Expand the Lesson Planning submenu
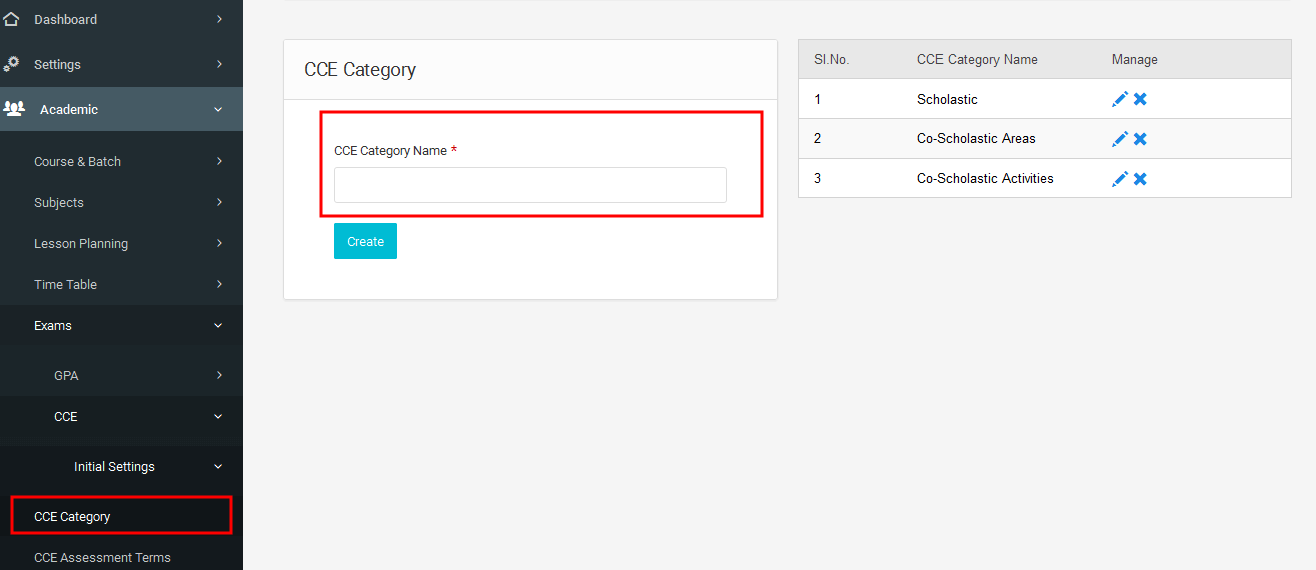Viewport: 1316px width, 570px height. click(219, 243)
